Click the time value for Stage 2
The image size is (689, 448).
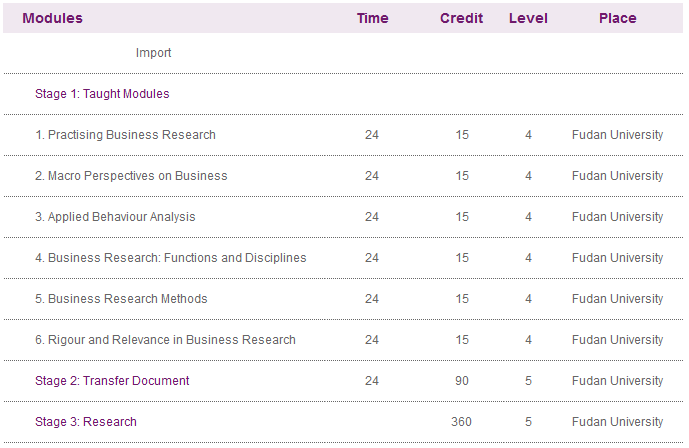coord(372,381)
